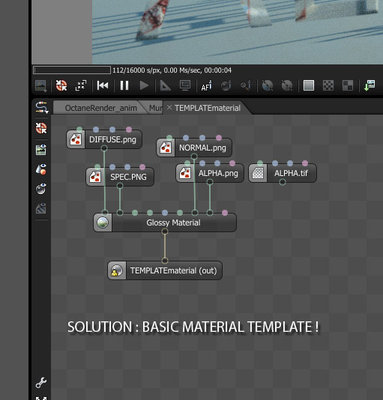This screenshot has height=400, width=383.
Task: Pause the render with the pause button
Action: tap(124, 86)
